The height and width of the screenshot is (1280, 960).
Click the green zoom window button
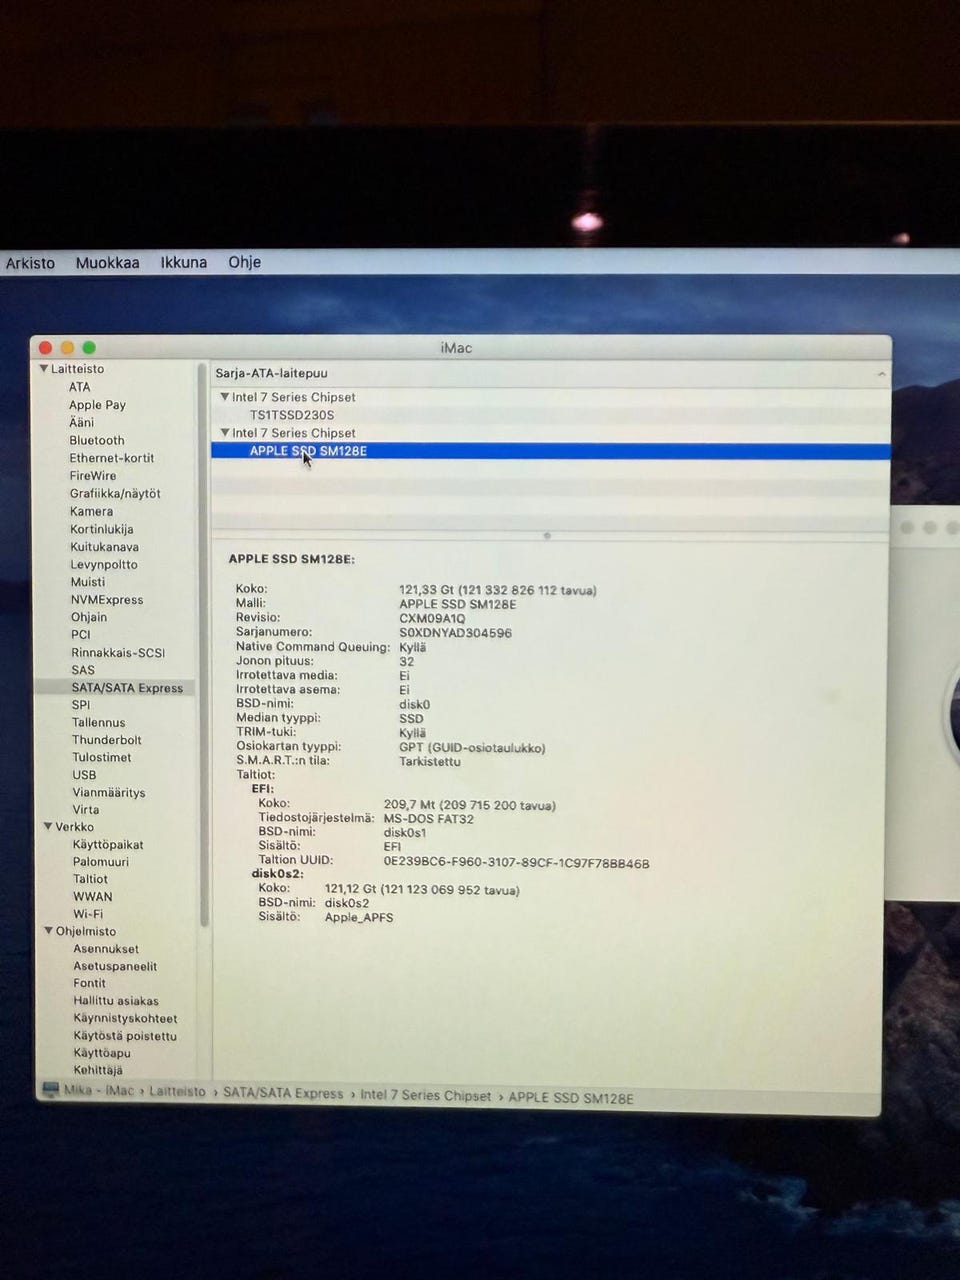click(x=89, y=348)
